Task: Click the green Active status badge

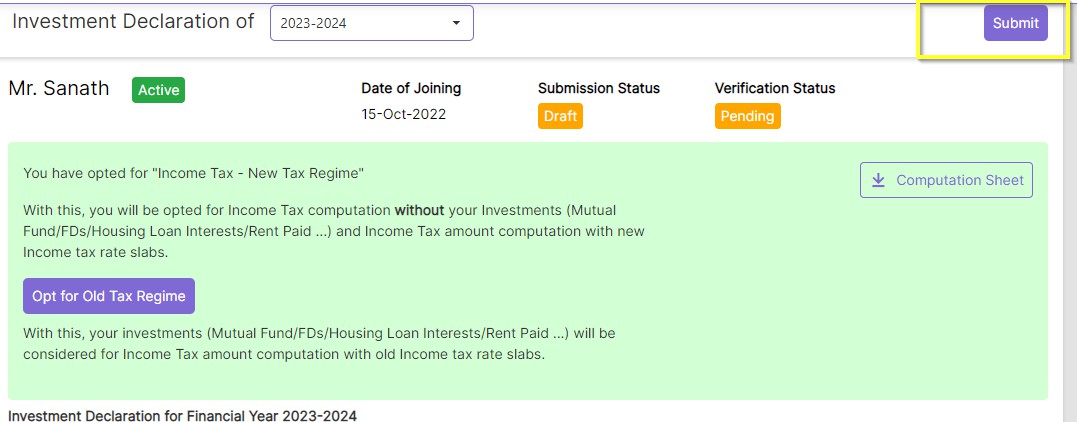Action: 158,90
